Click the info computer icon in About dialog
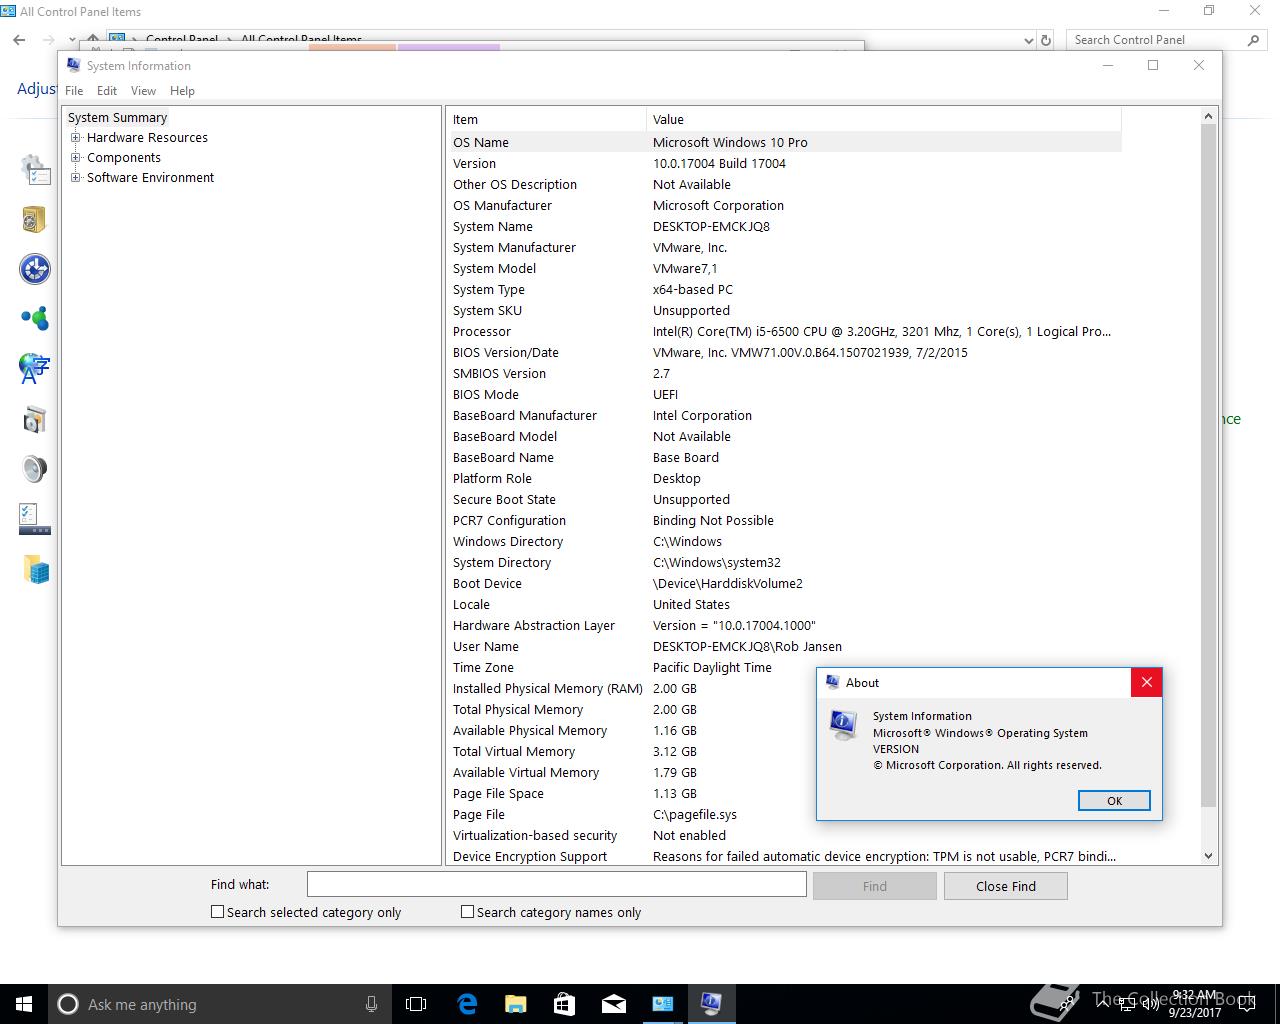1280x1024 pixels. click(843, 723)
